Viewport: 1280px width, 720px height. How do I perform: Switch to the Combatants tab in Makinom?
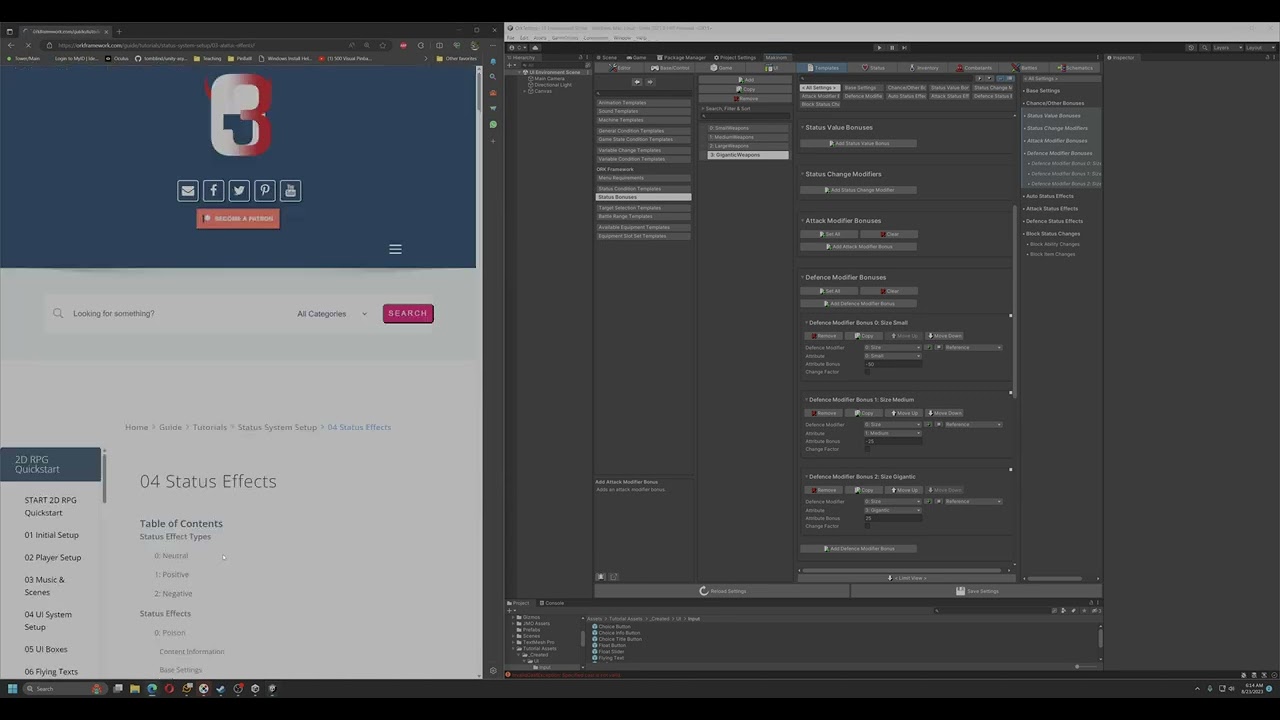(972, 68)
